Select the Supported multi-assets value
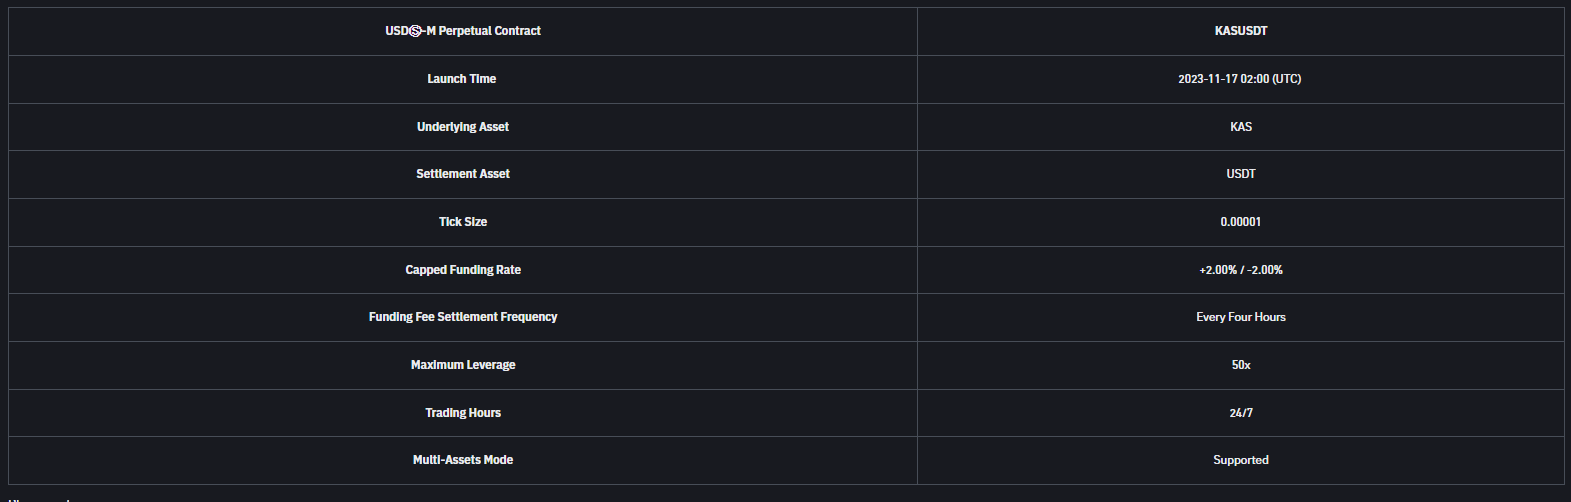This screenshot has height=502, width=1571. [x=1240, y=460]
